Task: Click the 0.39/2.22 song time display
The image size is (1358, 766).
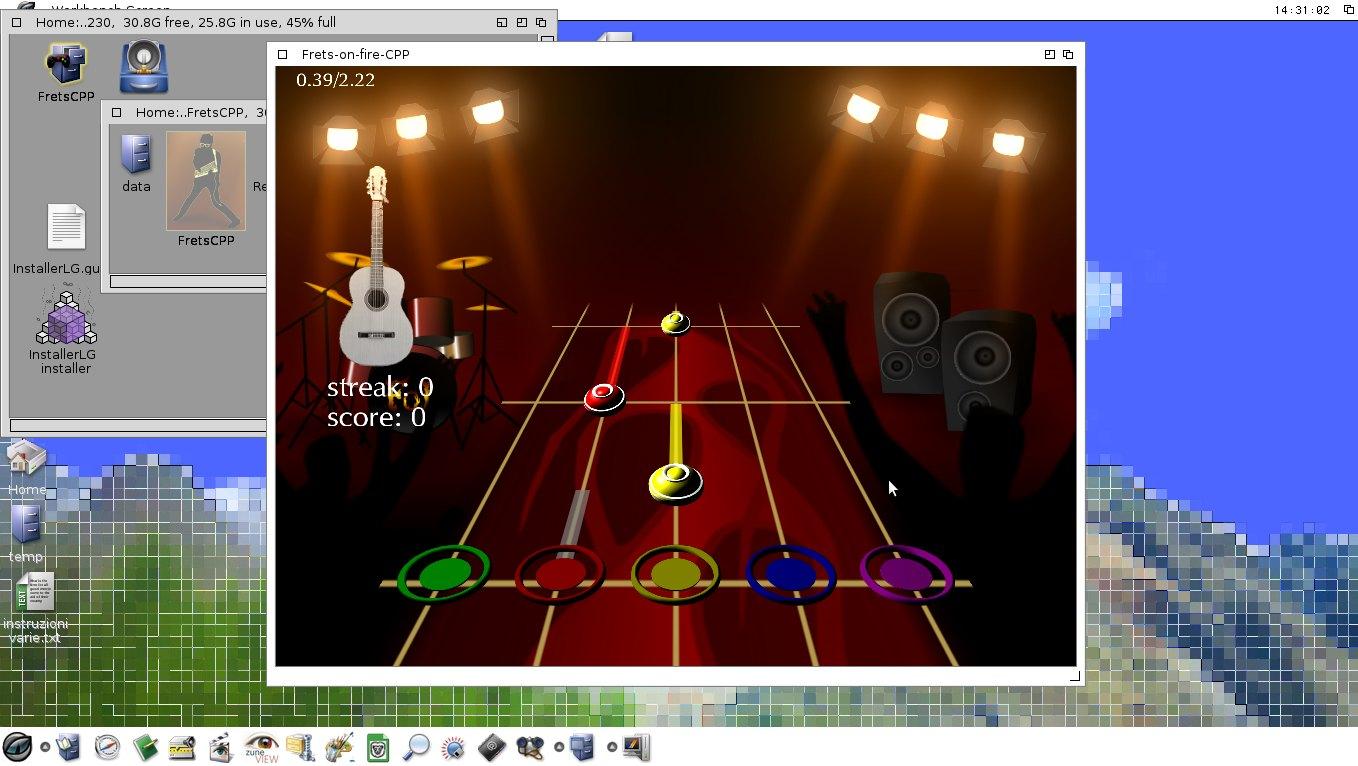Action: pyautogui.click(x=335, y=79)
